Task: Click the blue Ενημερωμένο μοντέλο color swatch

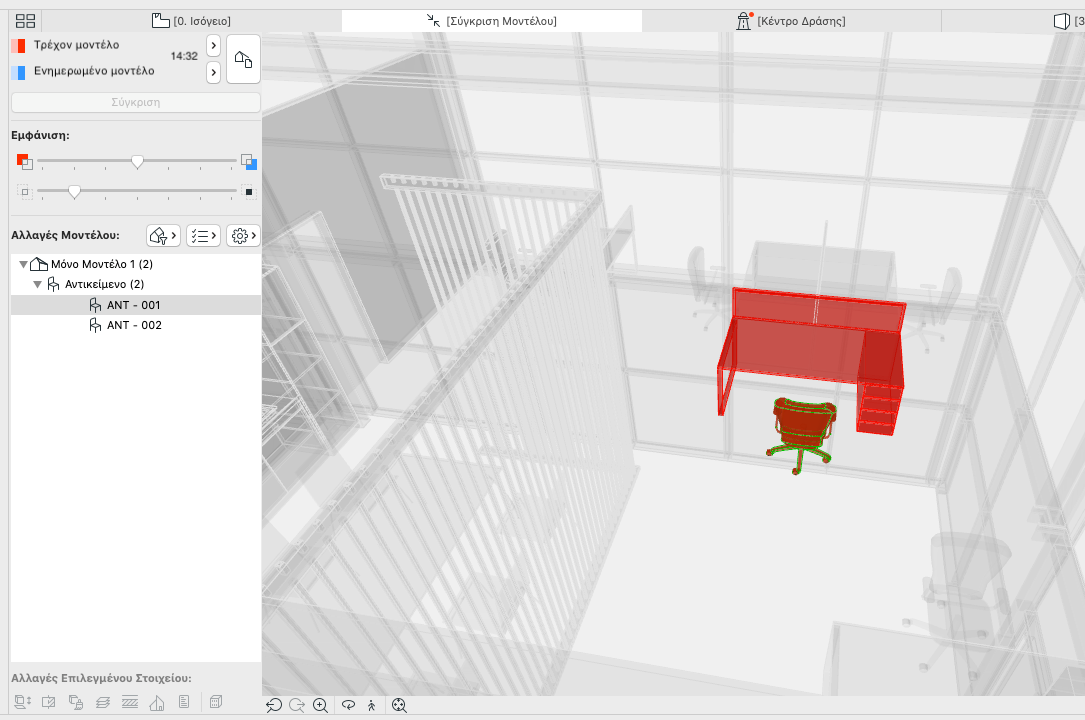Action: pos(19,72)
